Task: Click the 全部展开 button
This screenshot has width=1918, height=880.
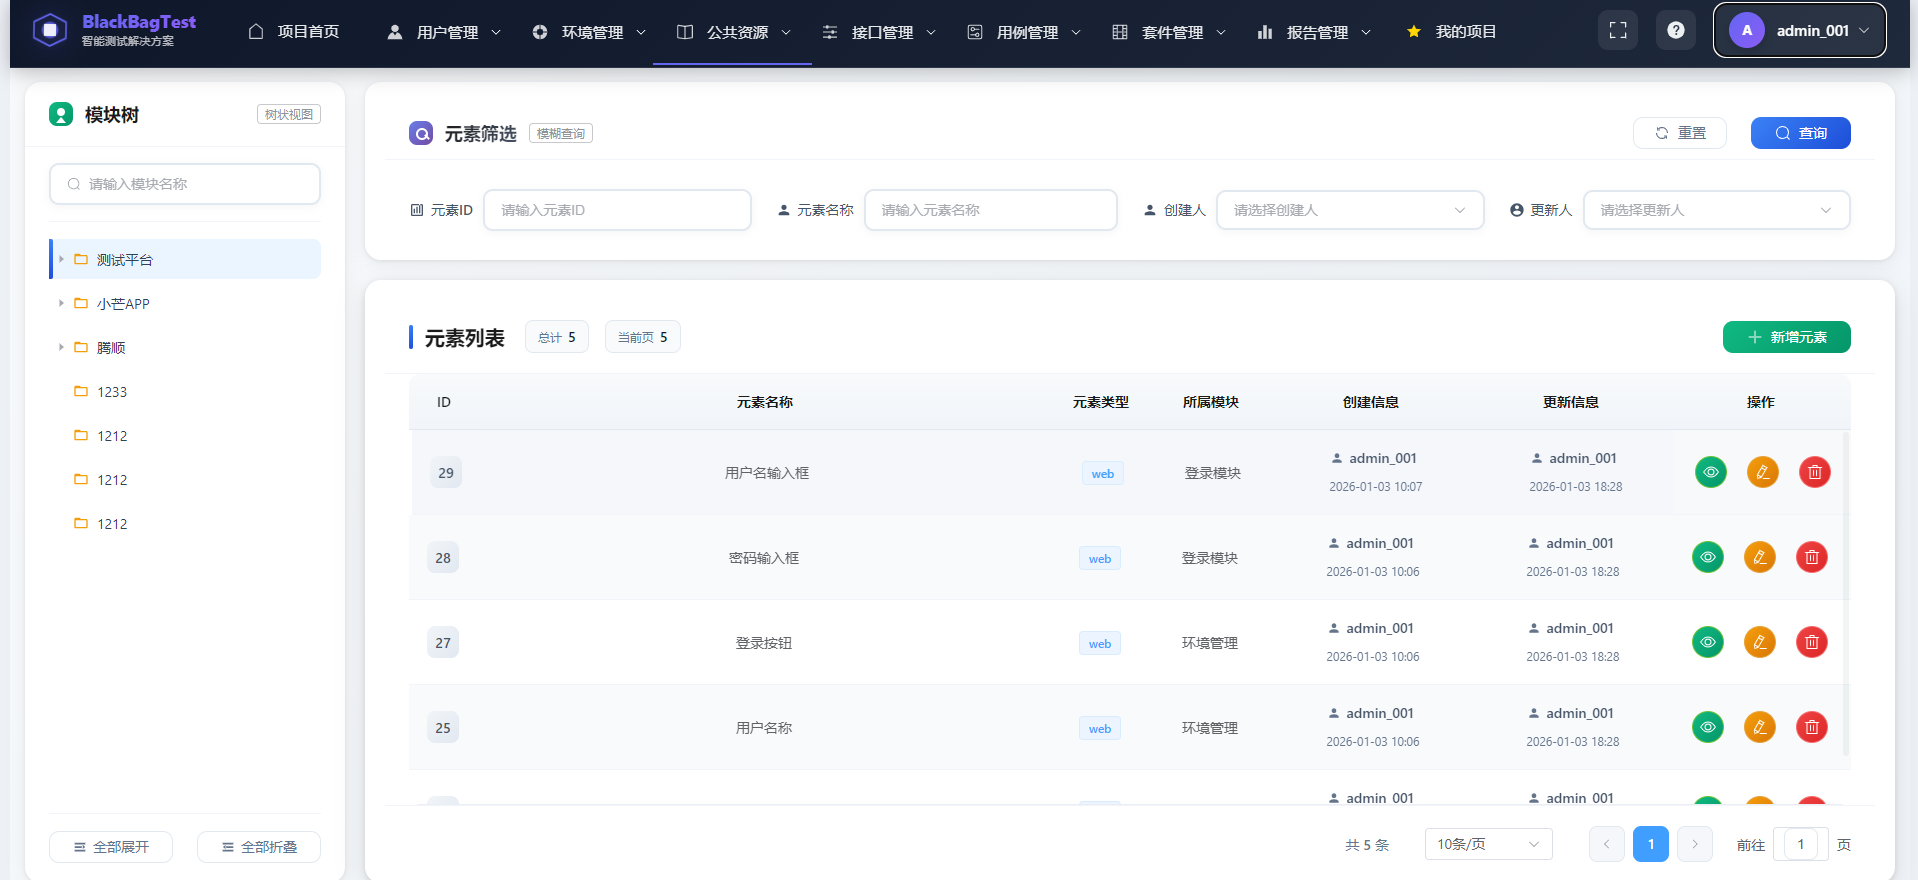Action: tap(111, 847)
